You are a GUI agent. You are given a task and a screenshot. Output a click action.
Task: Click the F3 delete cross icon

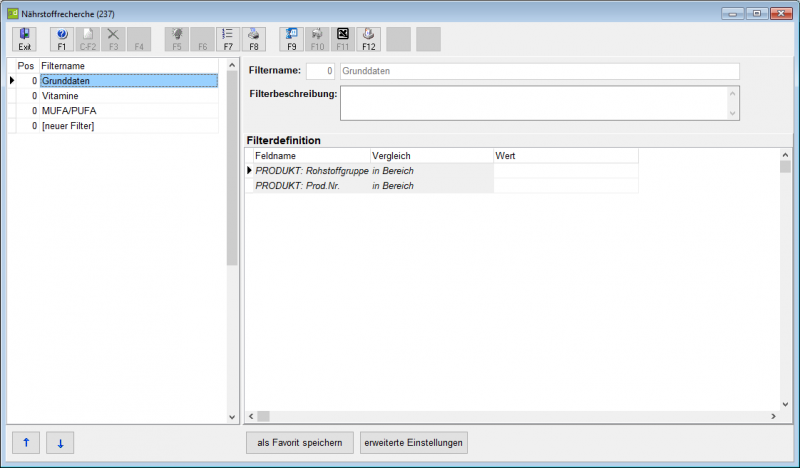(113, 39)
